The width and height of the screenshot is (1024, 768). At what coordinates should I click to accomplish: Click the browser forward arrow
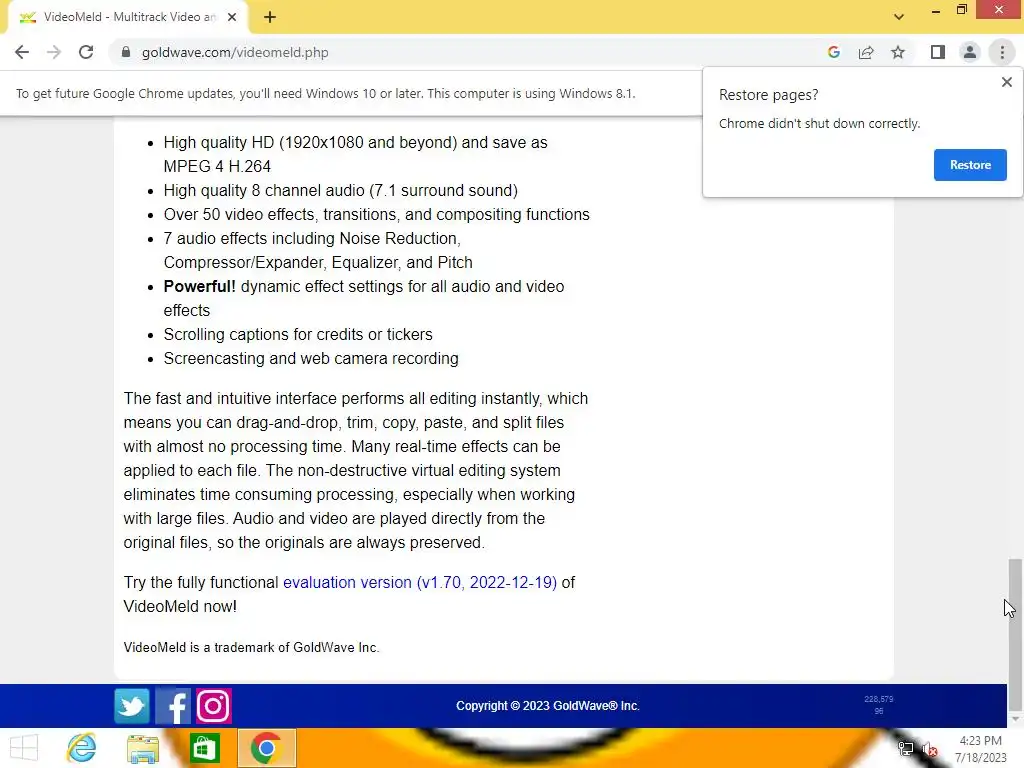coord(54,52)
